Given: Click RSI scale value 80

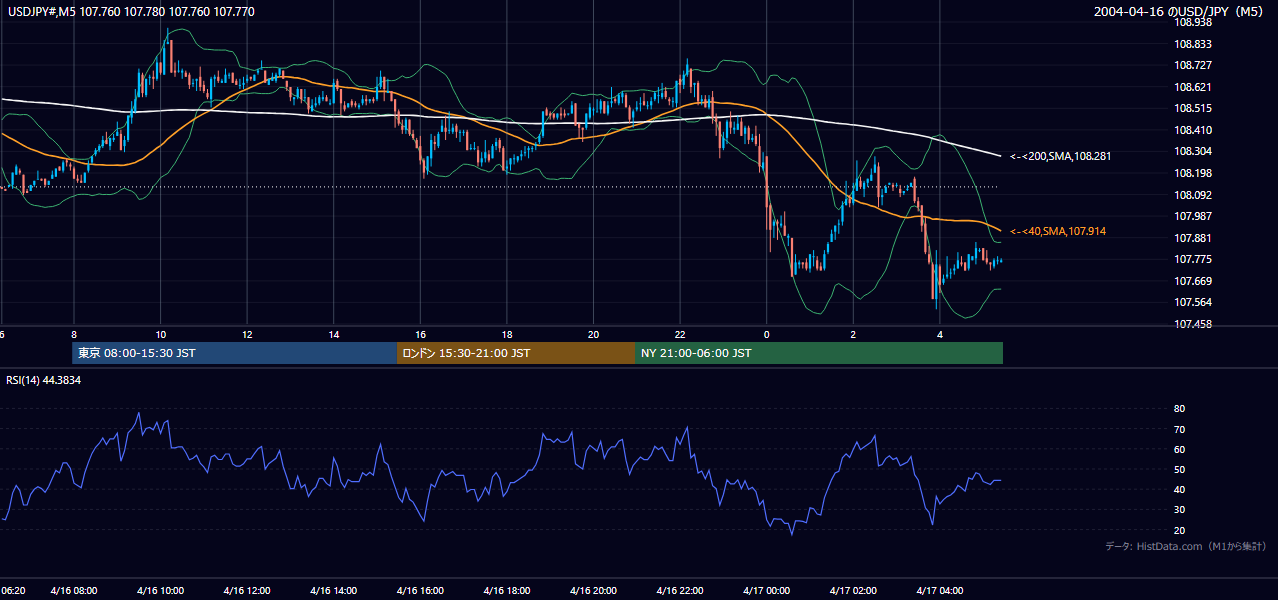Looking at the screenshot, I should (x=1180, y=409).
